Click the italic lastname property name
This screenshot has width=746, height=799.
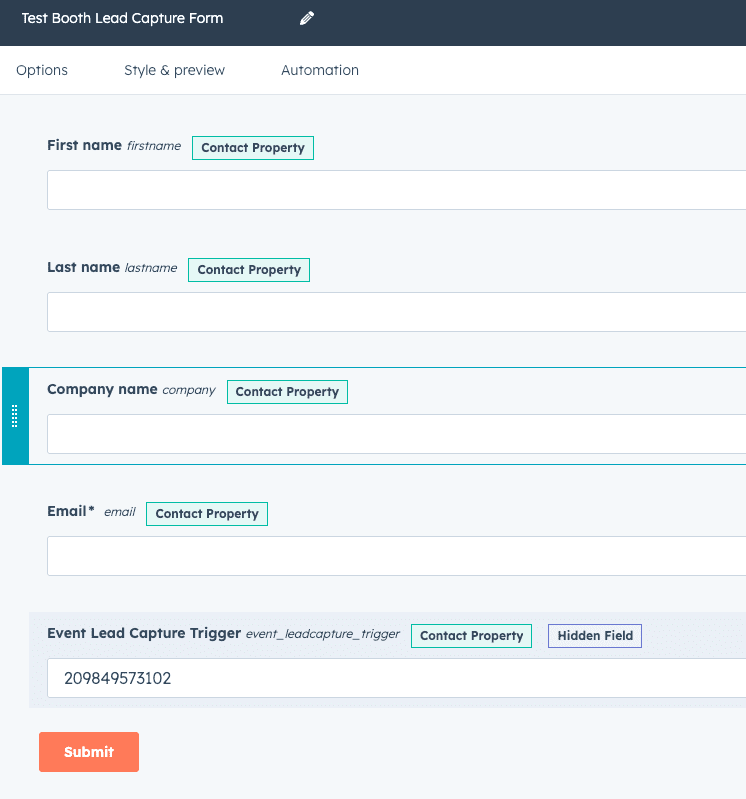click(151, 268)
